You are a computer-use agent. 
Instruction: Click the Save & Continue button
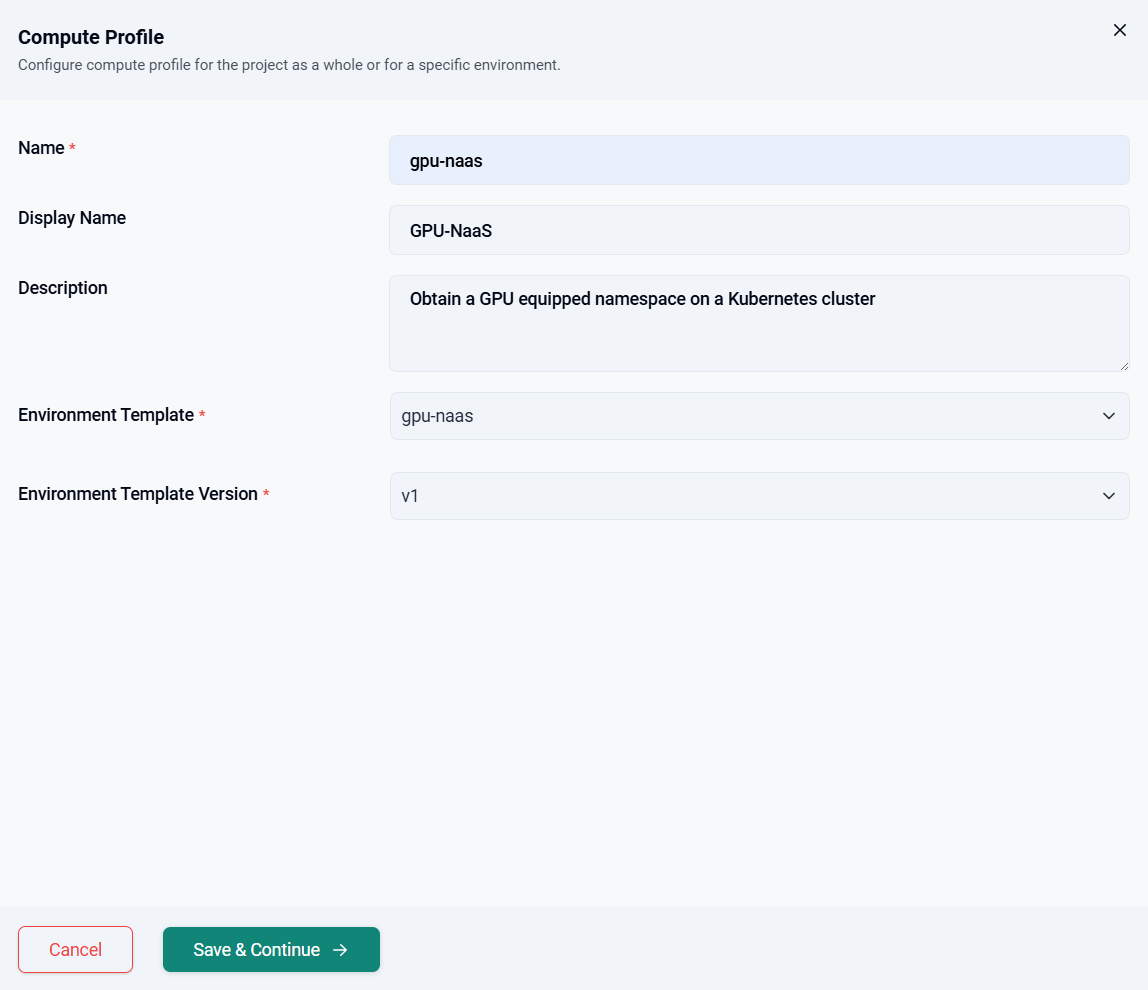[x=271, y=950]
